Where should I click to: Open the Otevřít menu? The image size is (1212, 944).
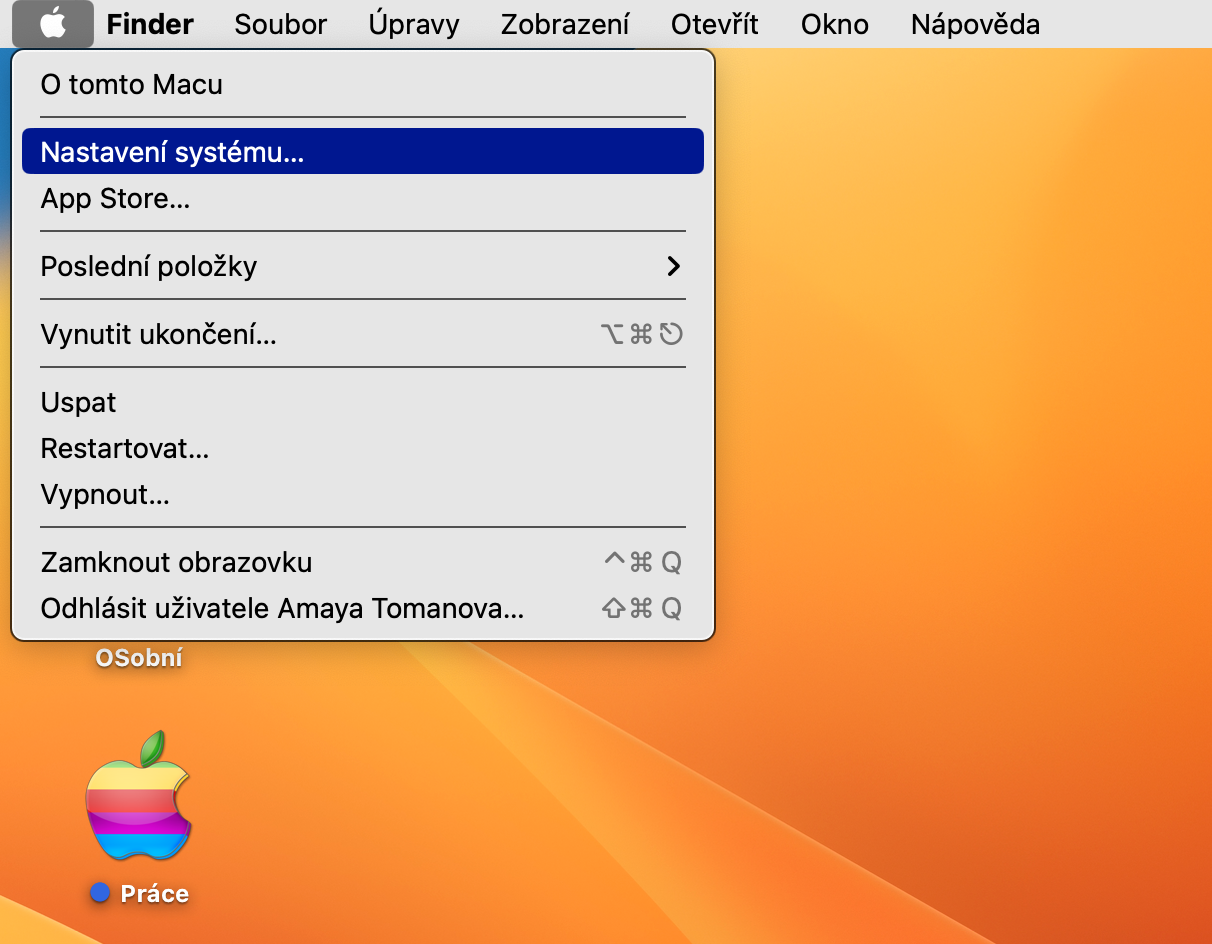click(715, 24)
